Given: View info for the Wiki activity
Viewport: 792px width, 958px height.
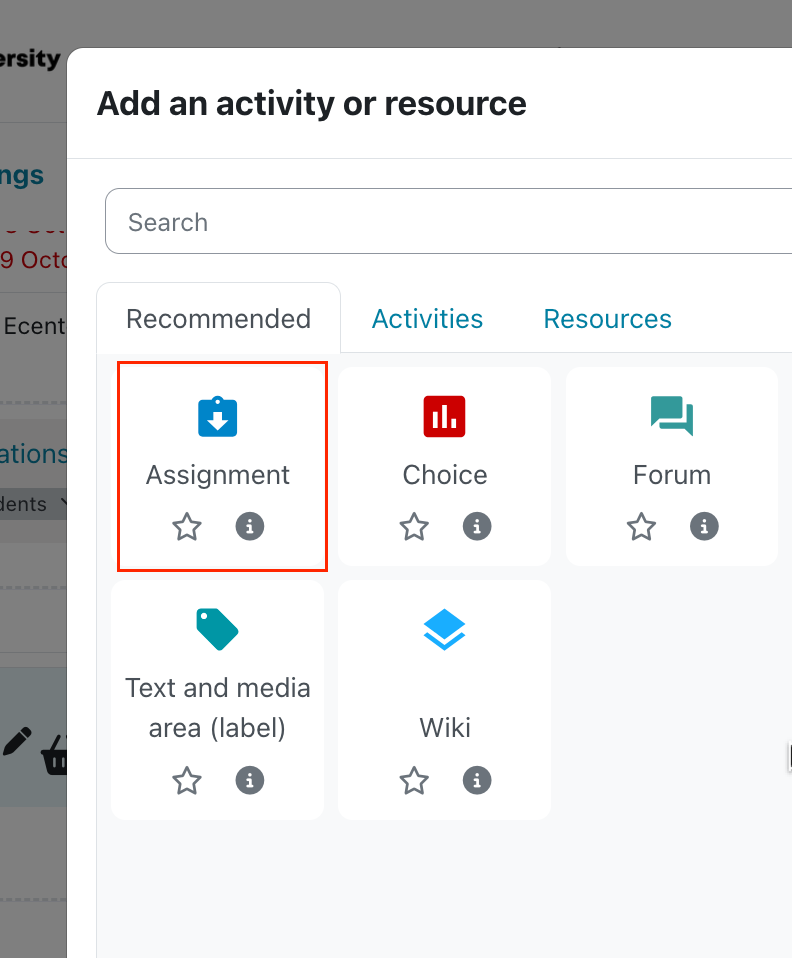Looking at the screenshot, I should [x=477, y=780].
